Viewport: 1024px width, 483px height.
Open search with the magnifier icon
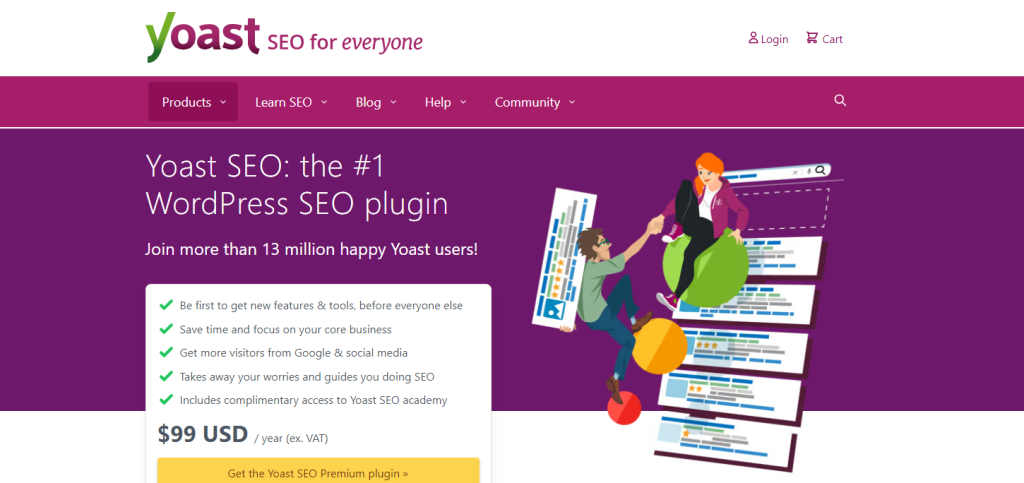click(840, 101)
